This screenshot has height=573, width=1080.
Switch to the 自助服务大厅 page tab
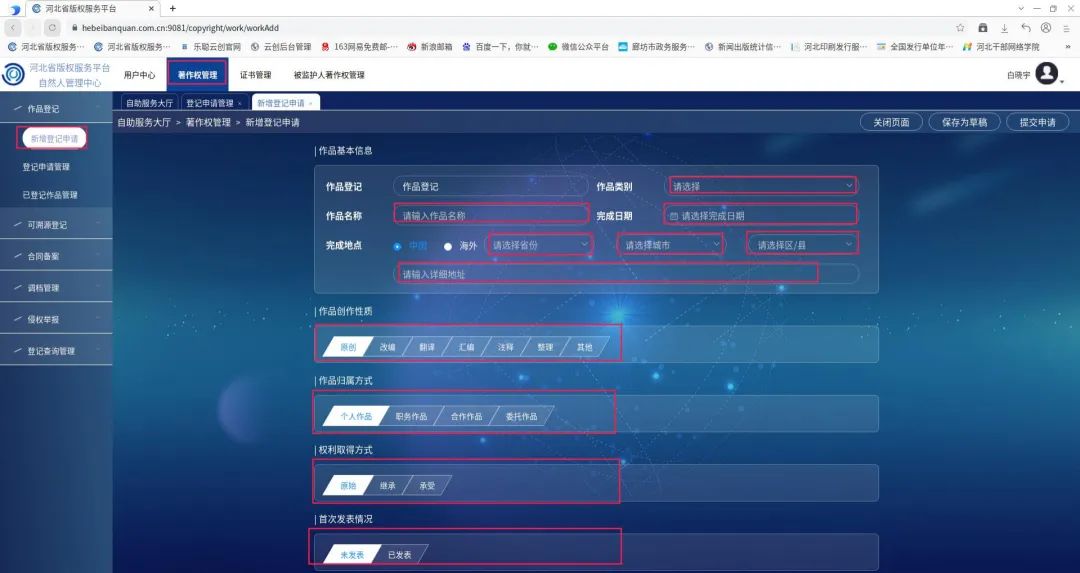click(x=149, y=103)
